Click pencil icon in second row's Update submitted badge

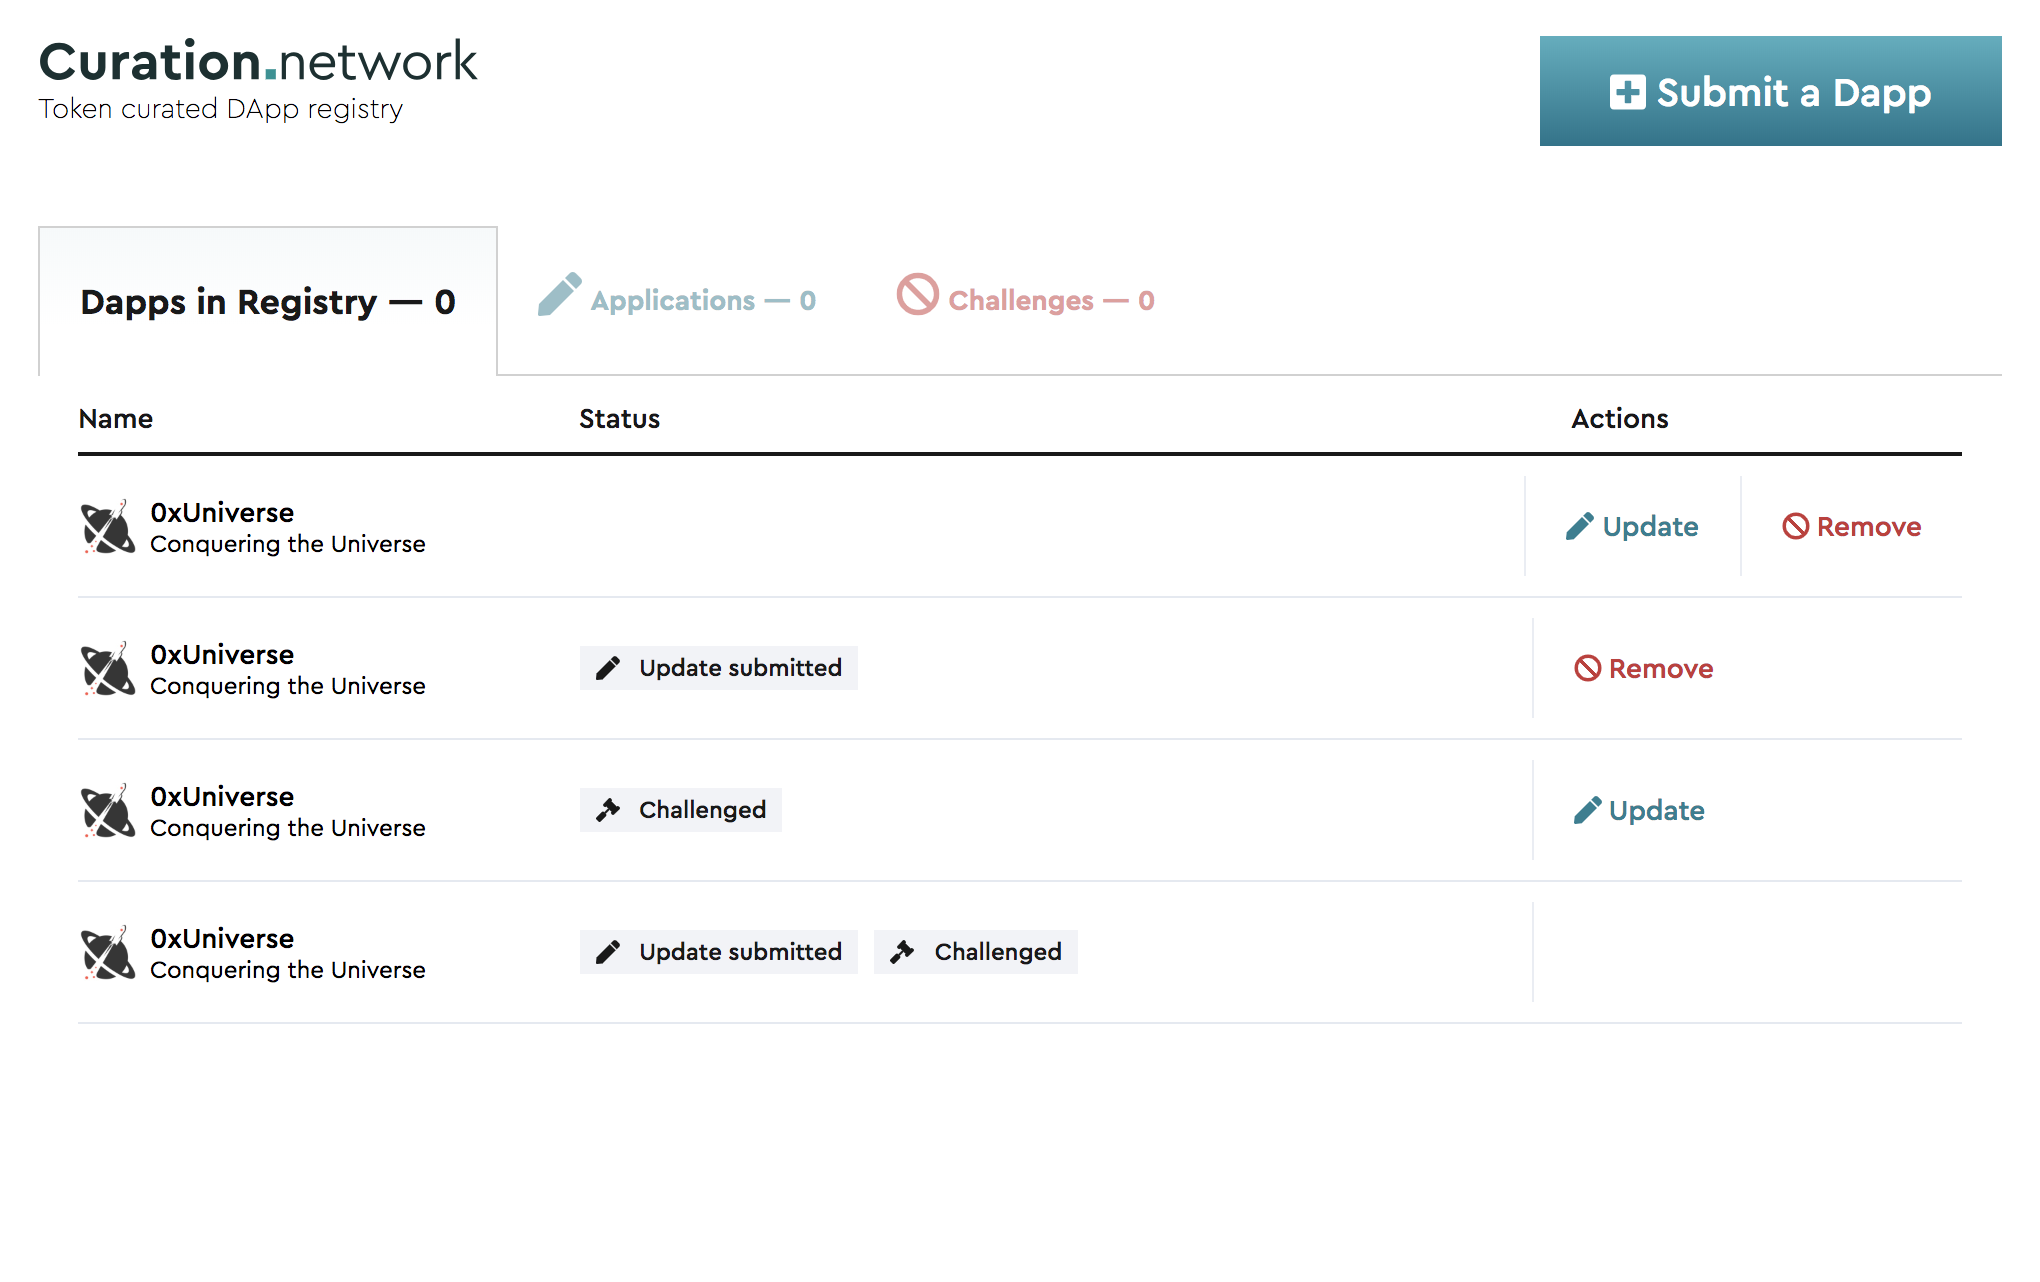[608, 668]
